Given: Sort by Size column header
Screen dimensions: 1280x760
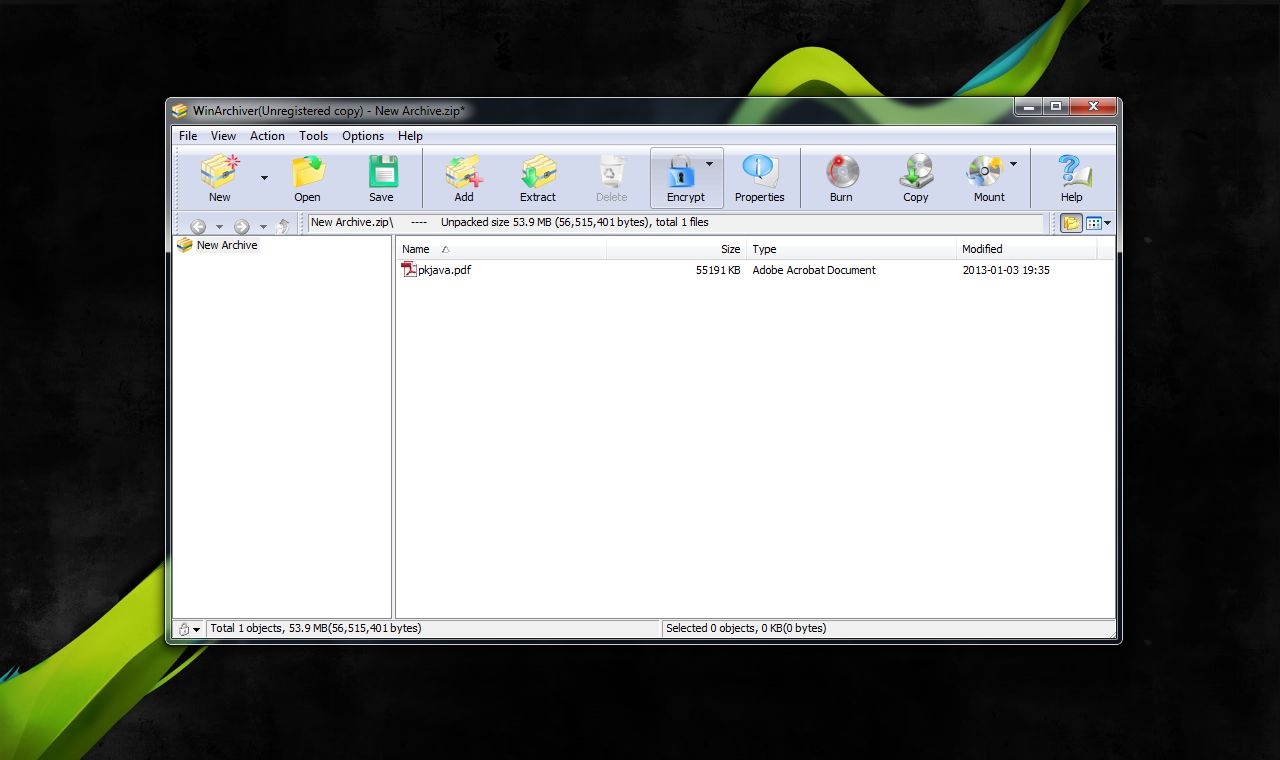Looking at the screenshot, I should tap(676, 249).
